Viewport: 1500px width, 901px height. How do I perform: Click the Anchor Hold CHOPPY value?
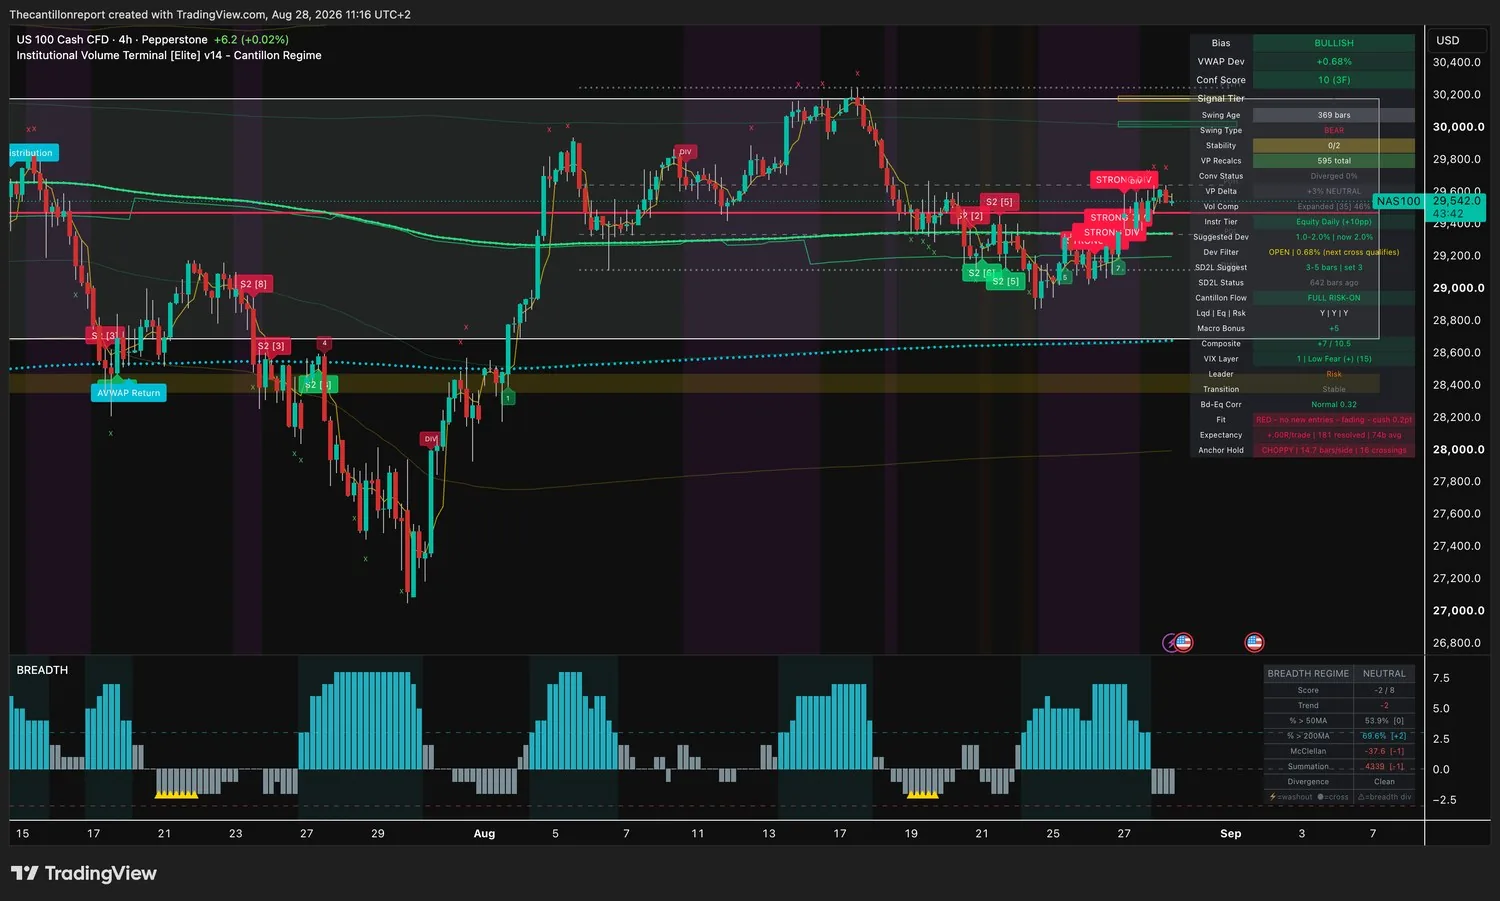(1334, 450)
